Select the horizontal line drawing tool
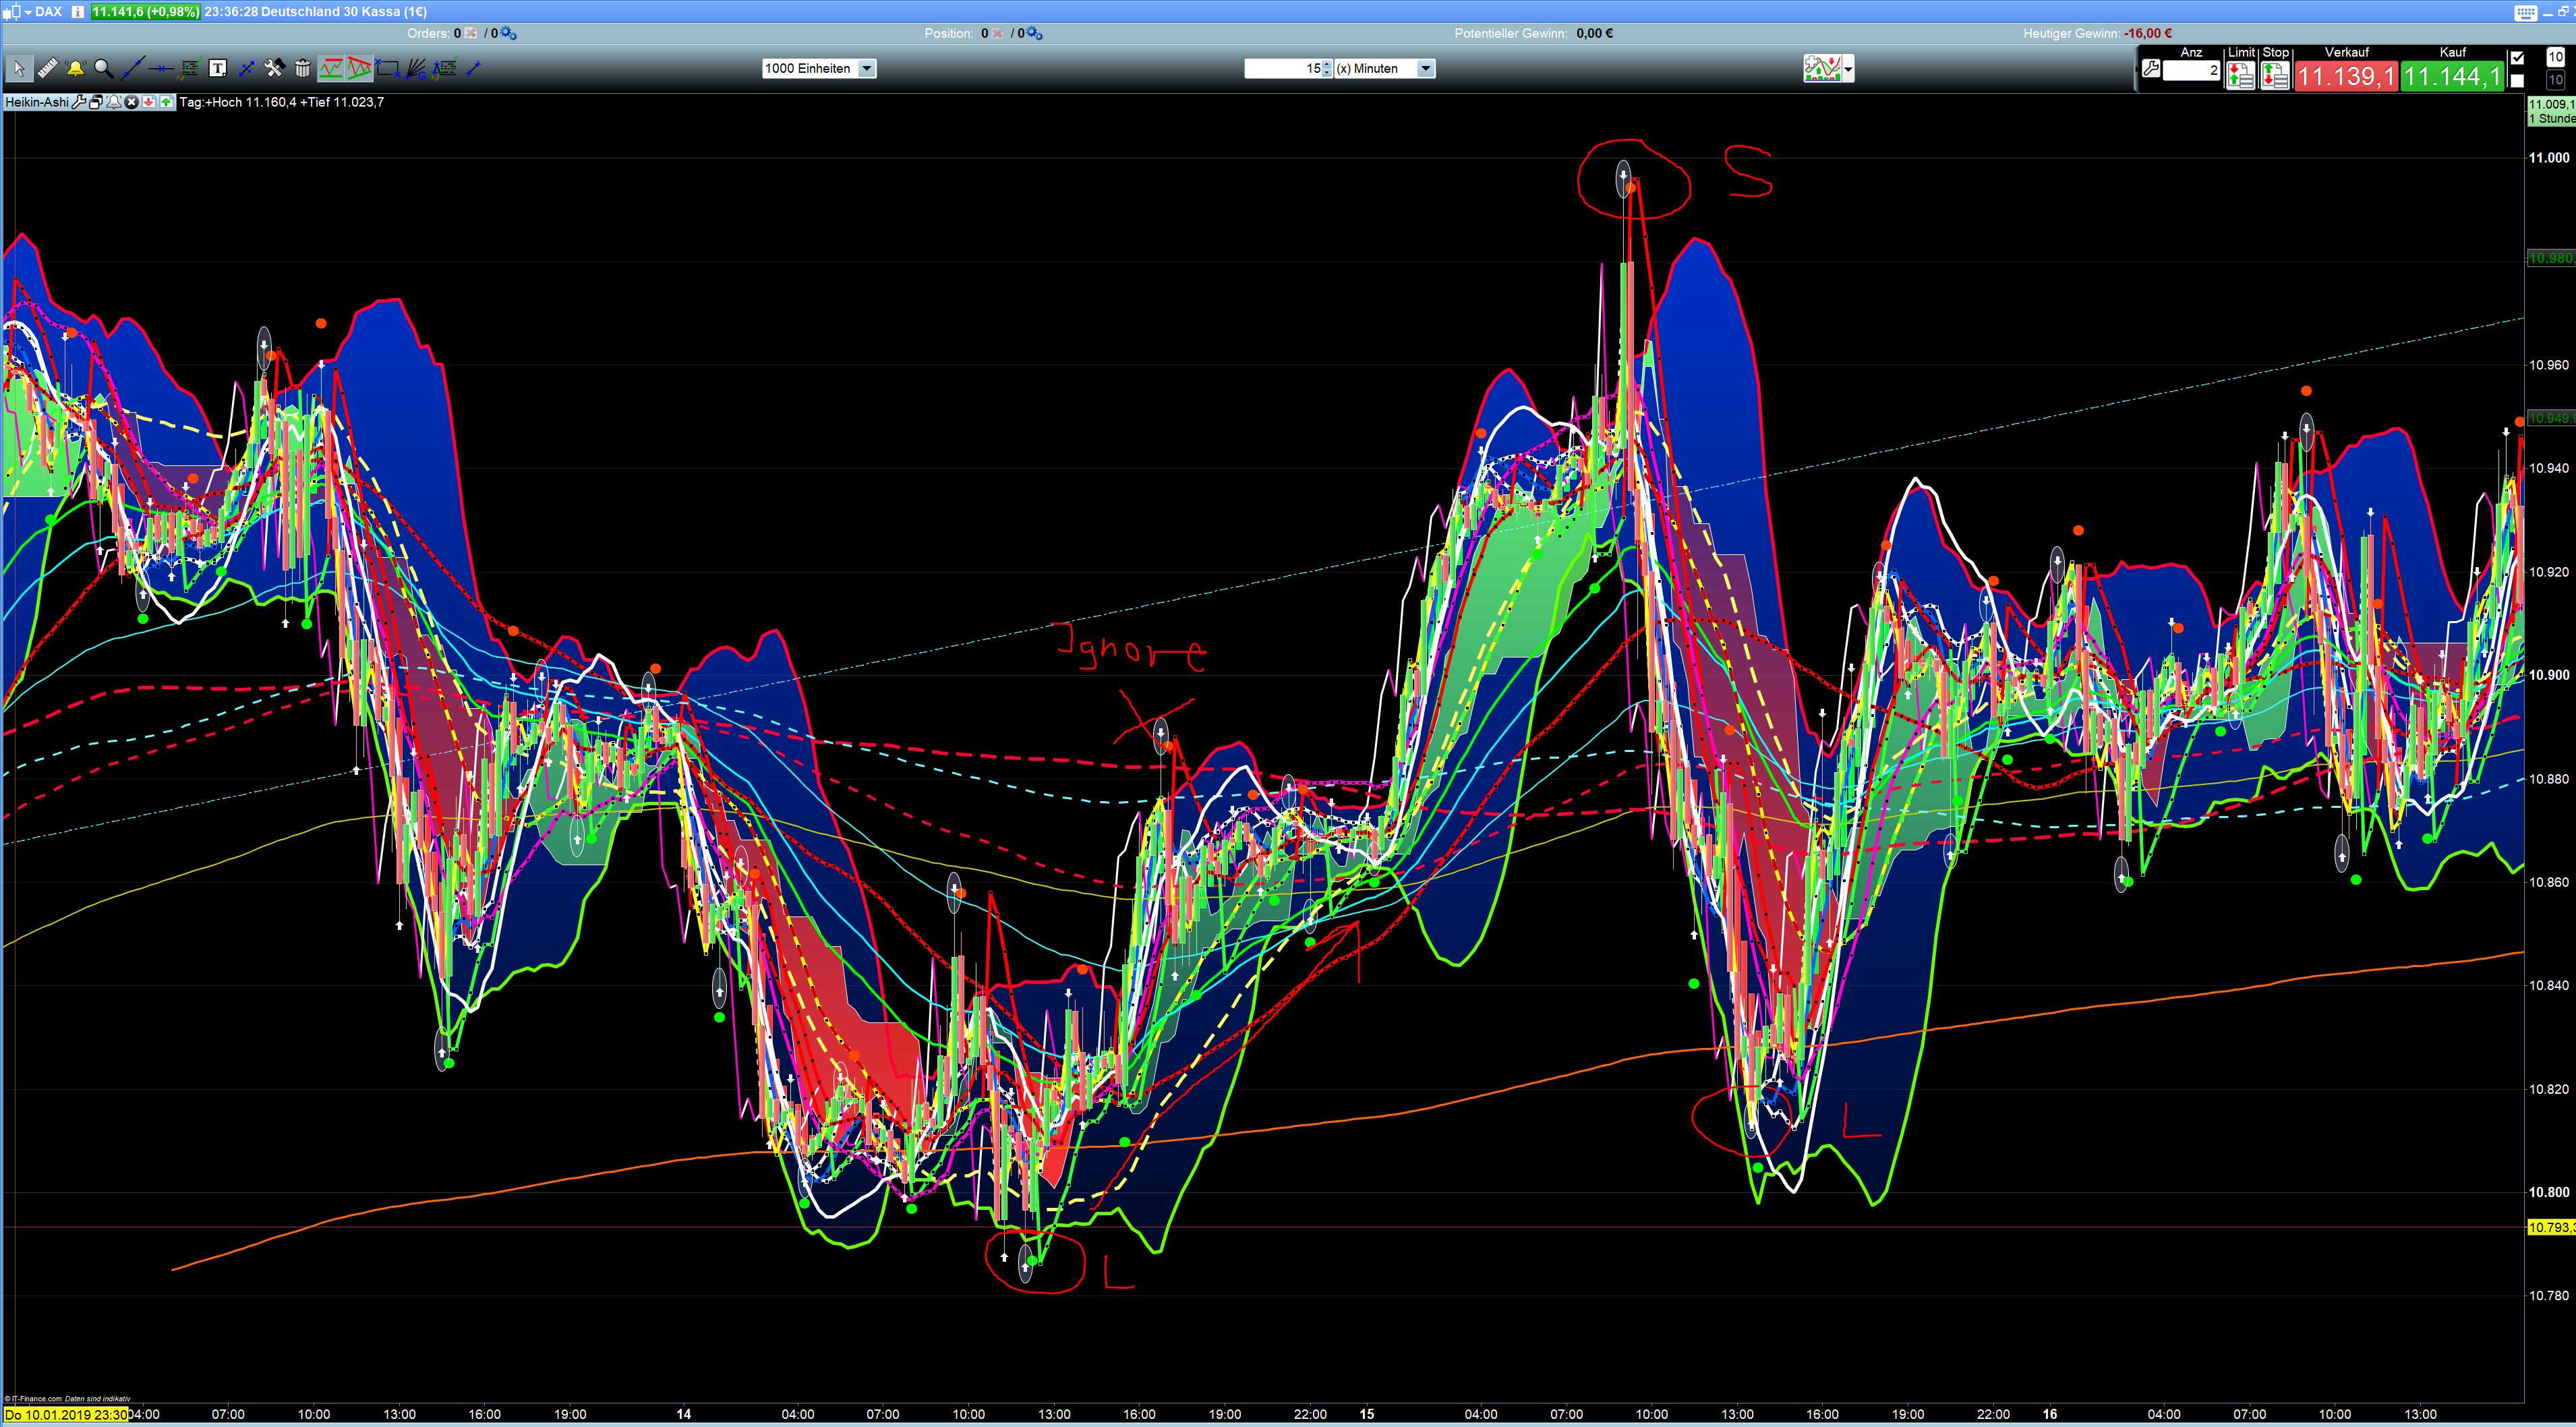Screen dimensions: 2576x1427 (161, 68)
